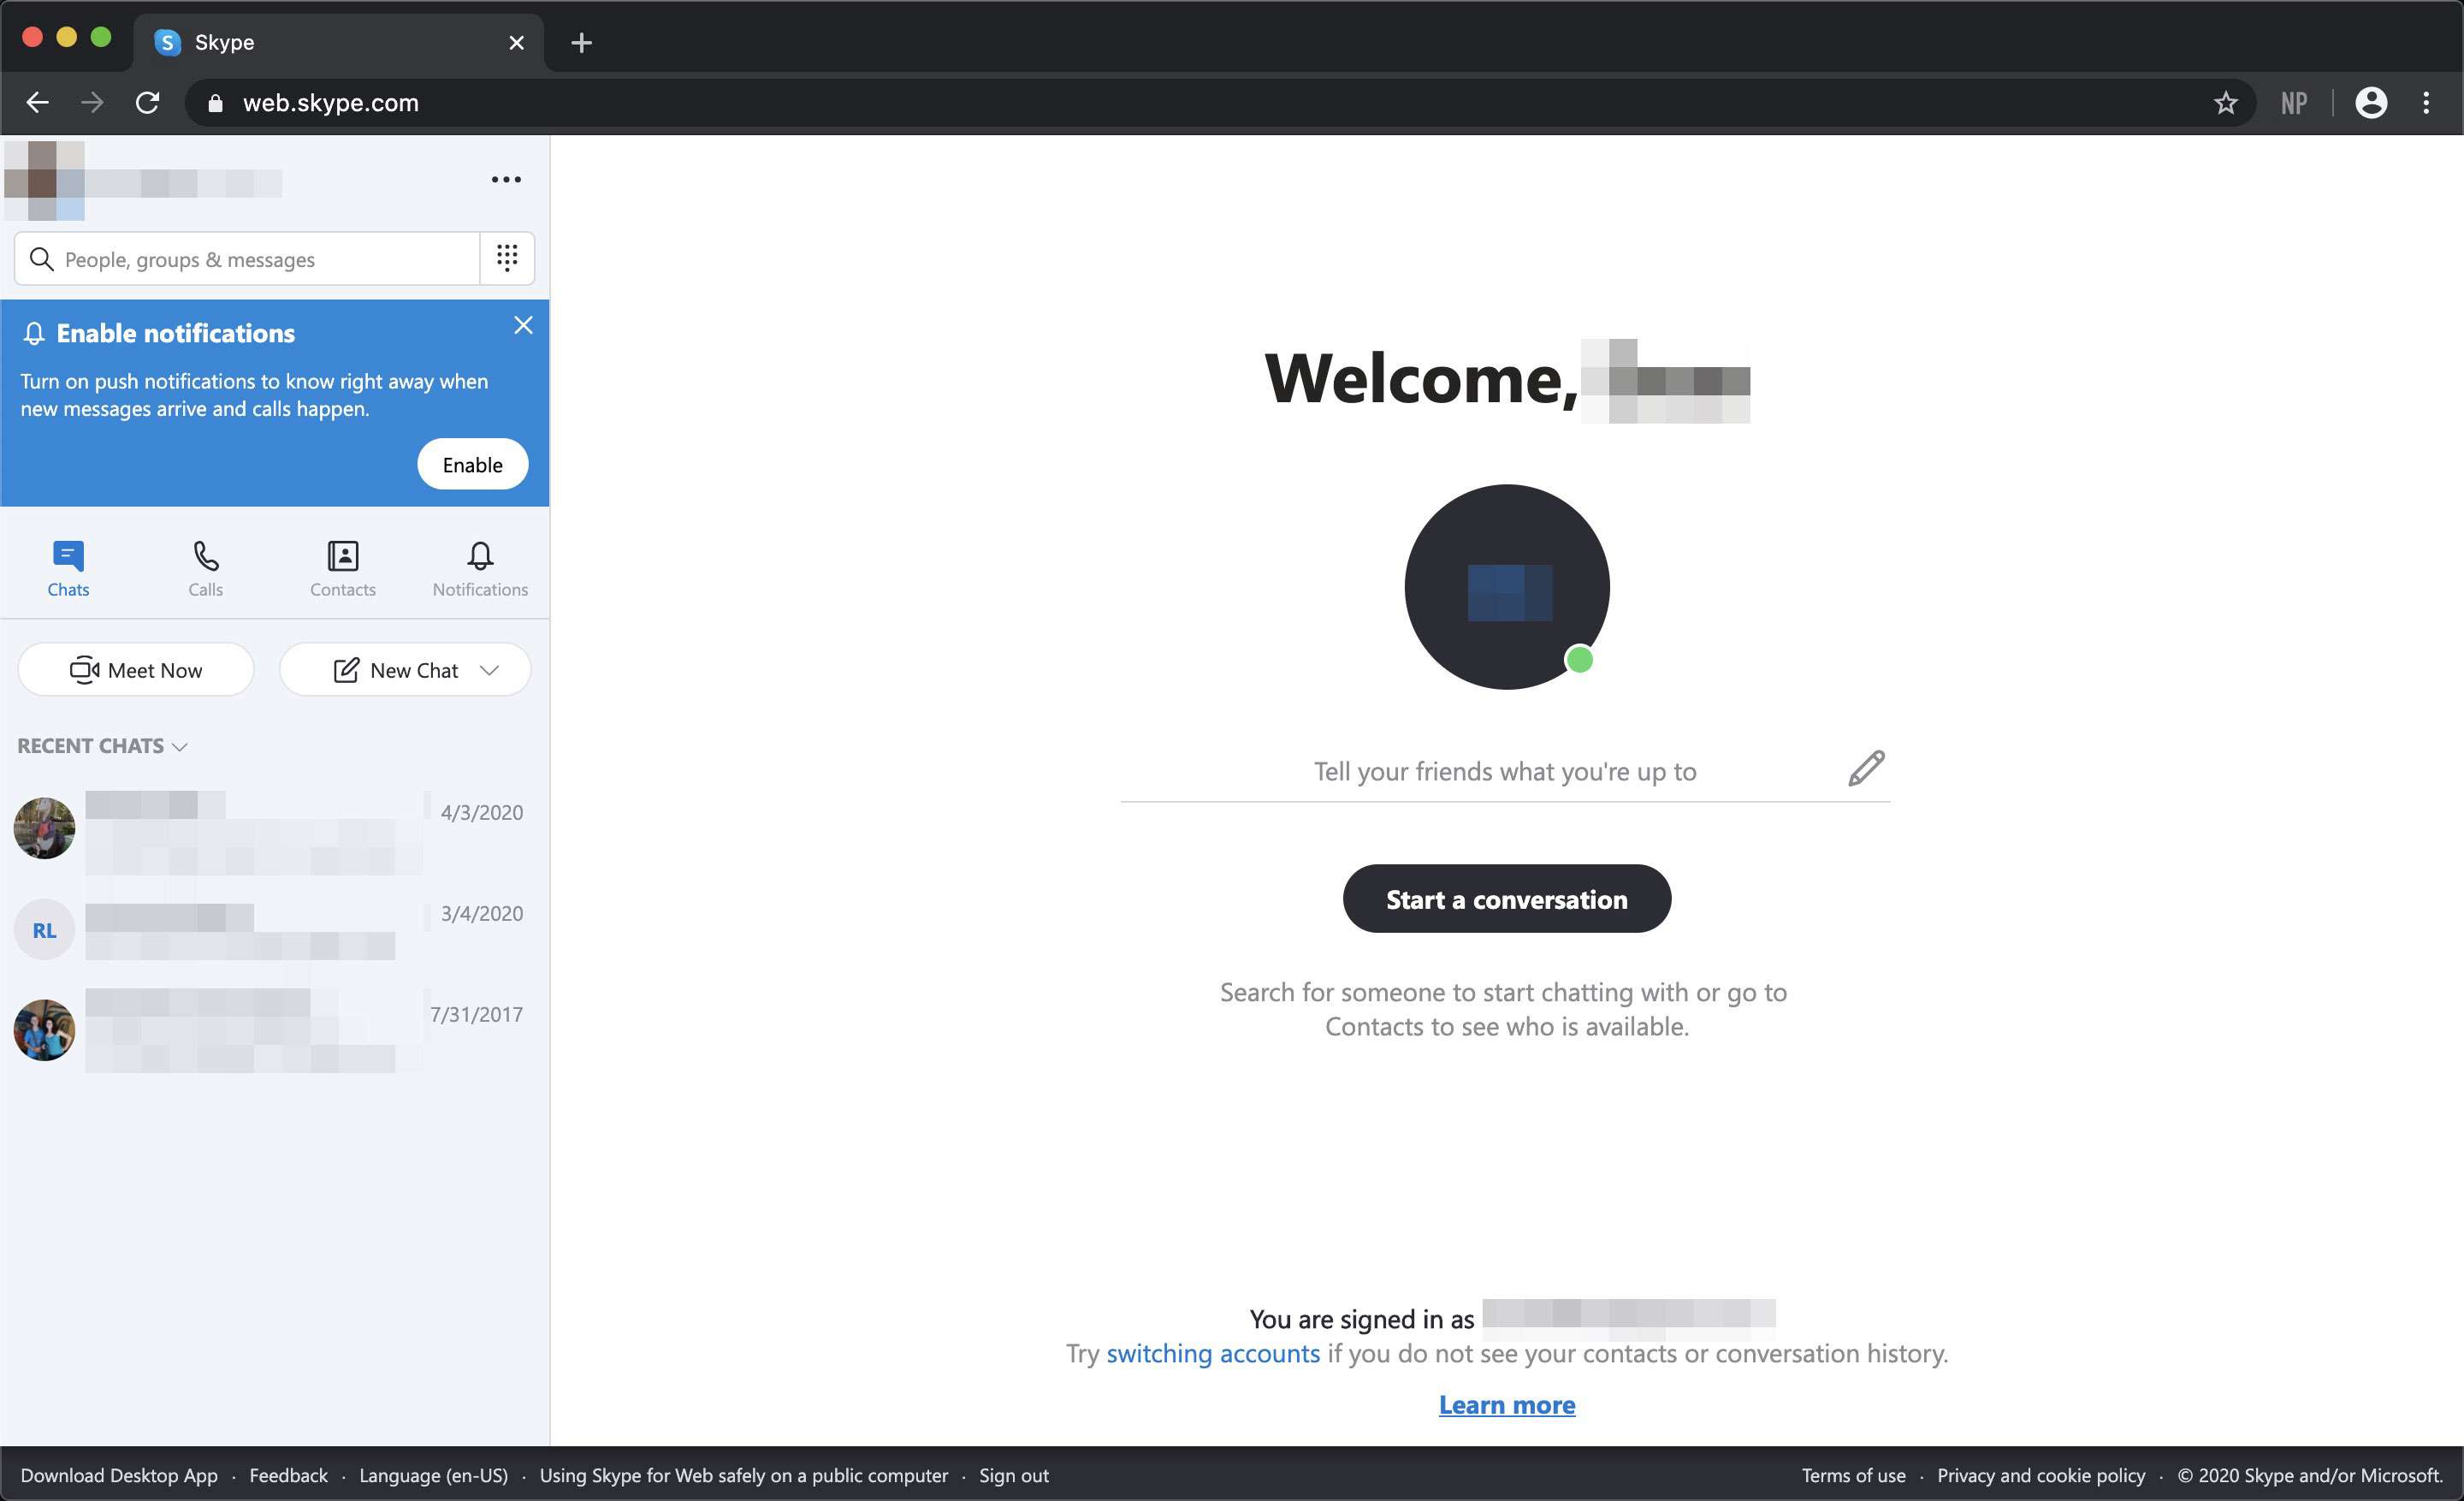
Task: Click Start a conversation button
Action: (1507, 898)
